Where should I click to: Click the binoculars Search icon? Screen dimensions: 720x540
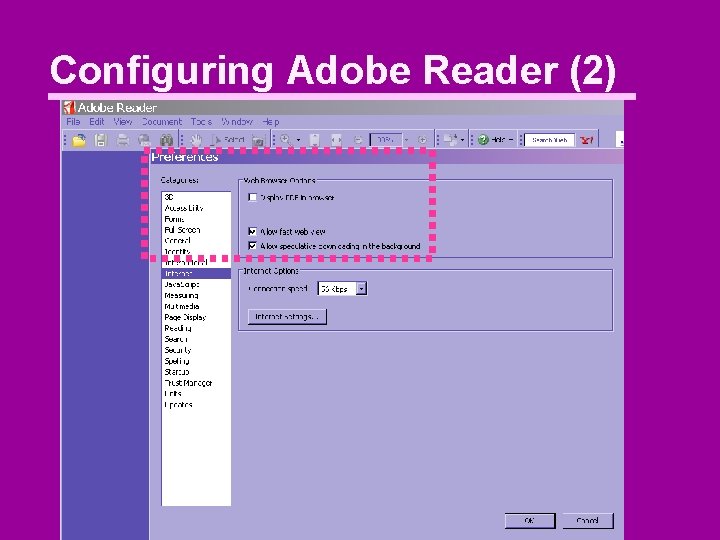point(166,140)
